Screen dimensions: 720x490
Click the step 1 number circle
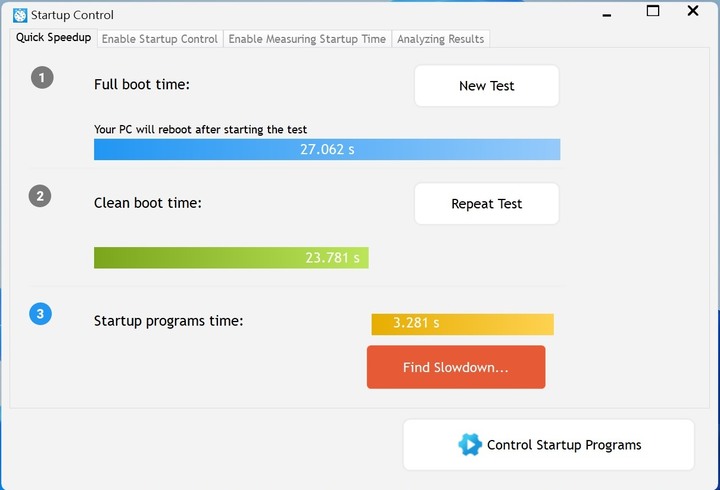coord(42,78)
